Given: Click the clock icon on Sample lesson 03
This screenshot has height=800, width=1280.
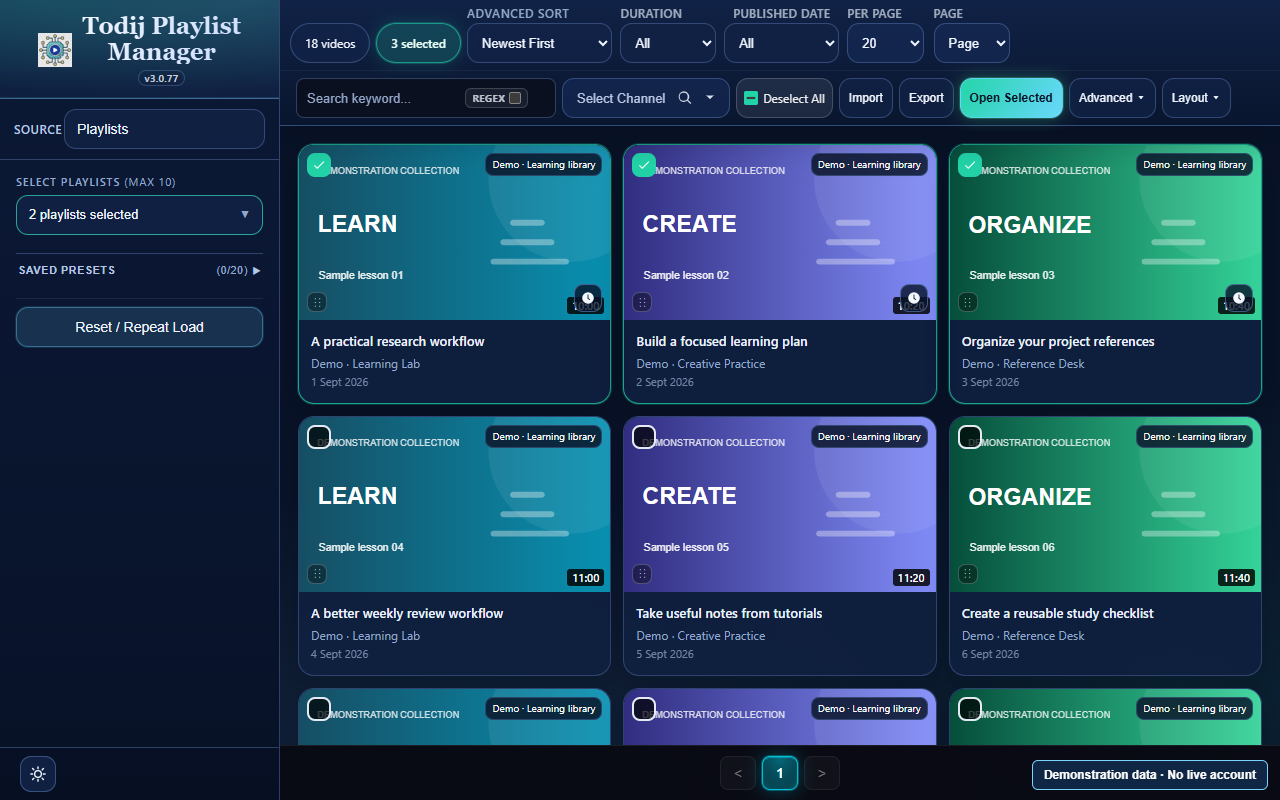Looking at the screenshot, I should tap(1239, 298).
